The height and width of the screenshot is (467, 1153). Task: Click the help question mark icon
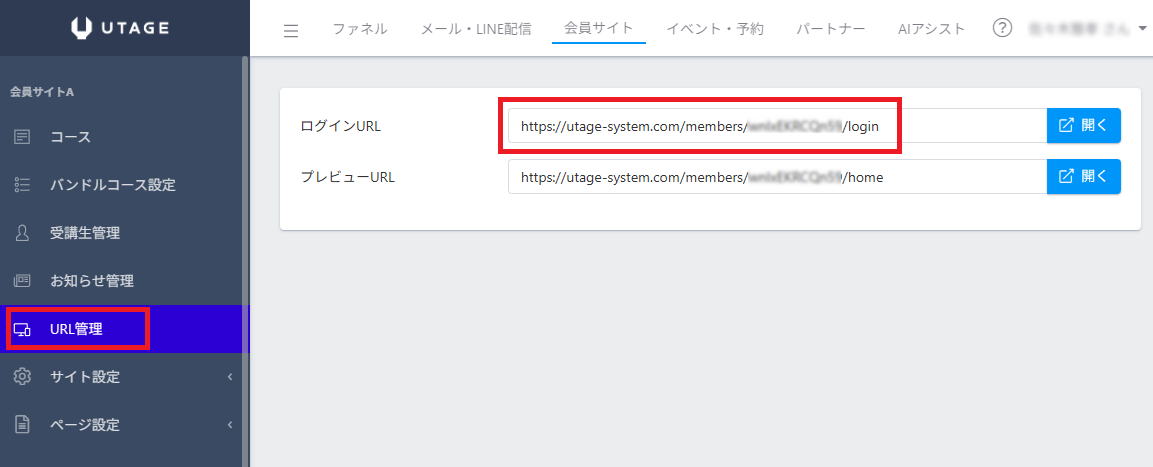[x=1002, y=28]
